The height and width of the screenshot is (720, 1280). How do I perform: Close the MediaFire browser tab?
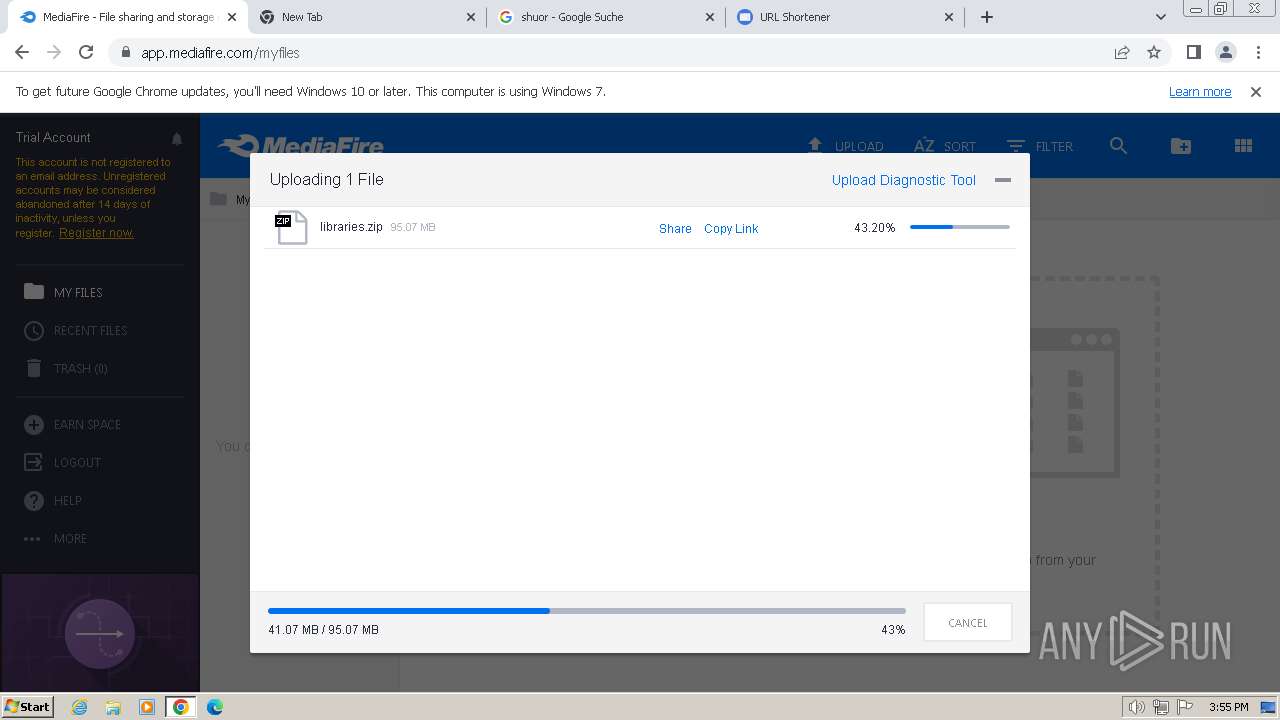pos(232,17)
